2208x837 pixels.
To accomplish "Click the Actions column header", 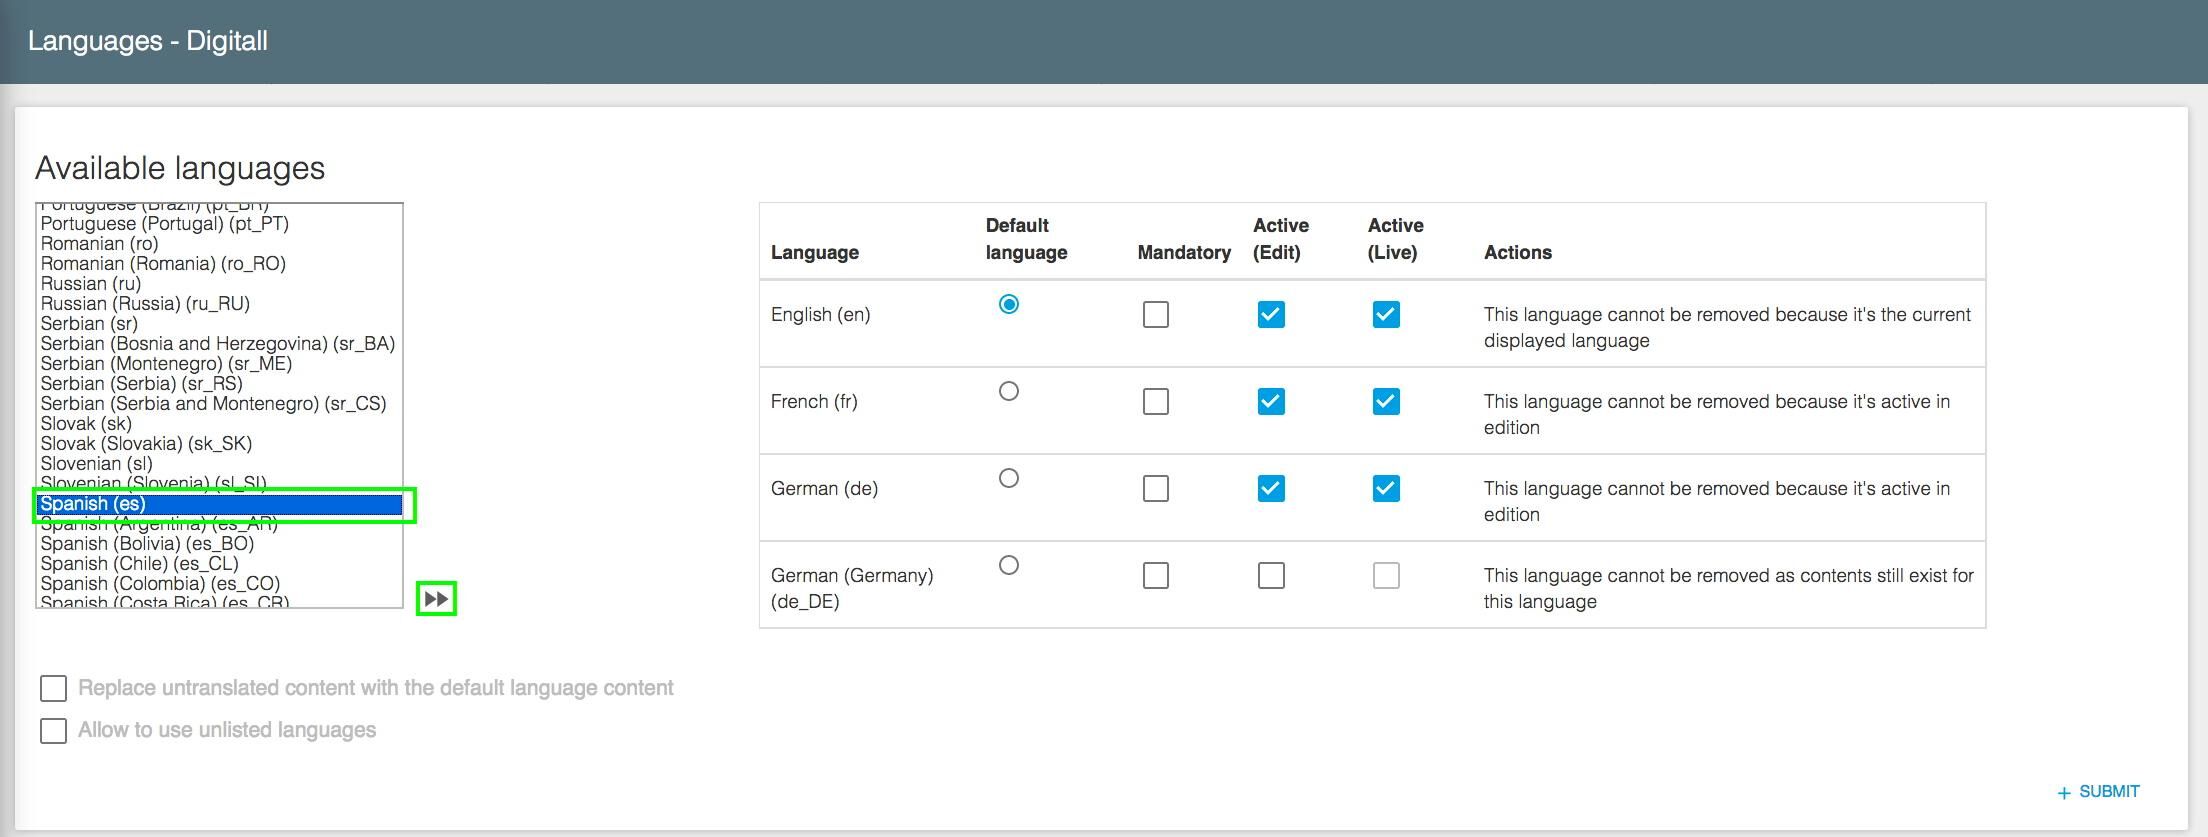I will (x=1517, y=252).
